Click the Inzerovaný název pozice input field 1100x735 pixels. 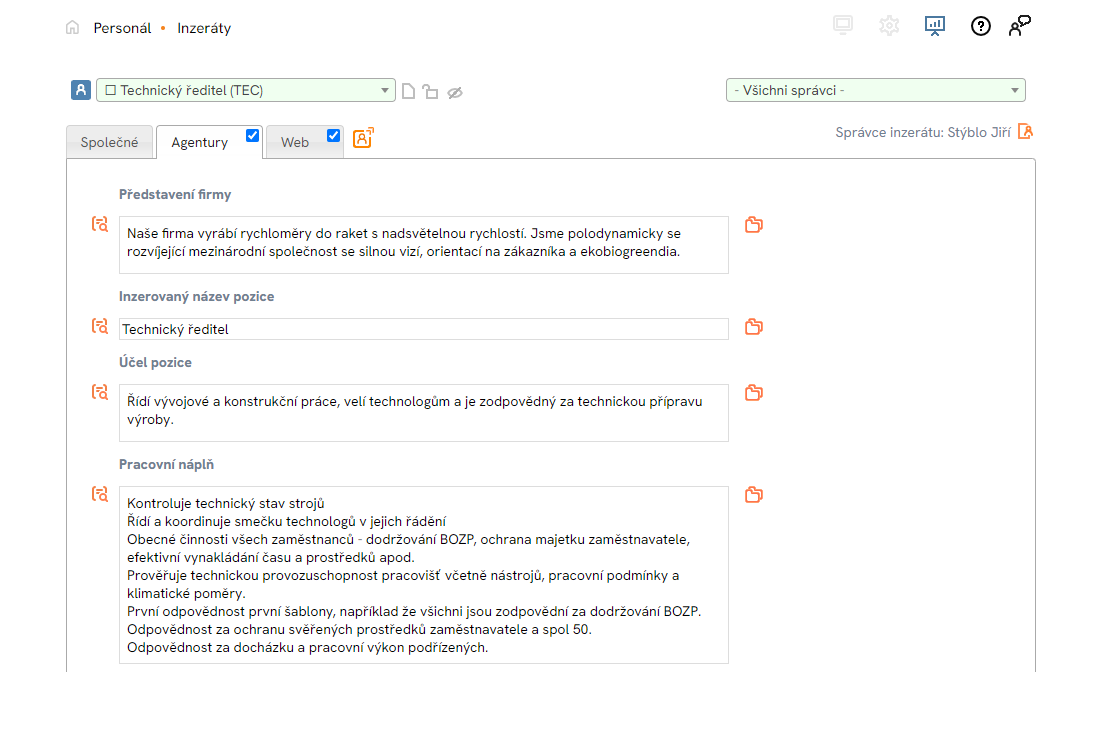[423, 329]
